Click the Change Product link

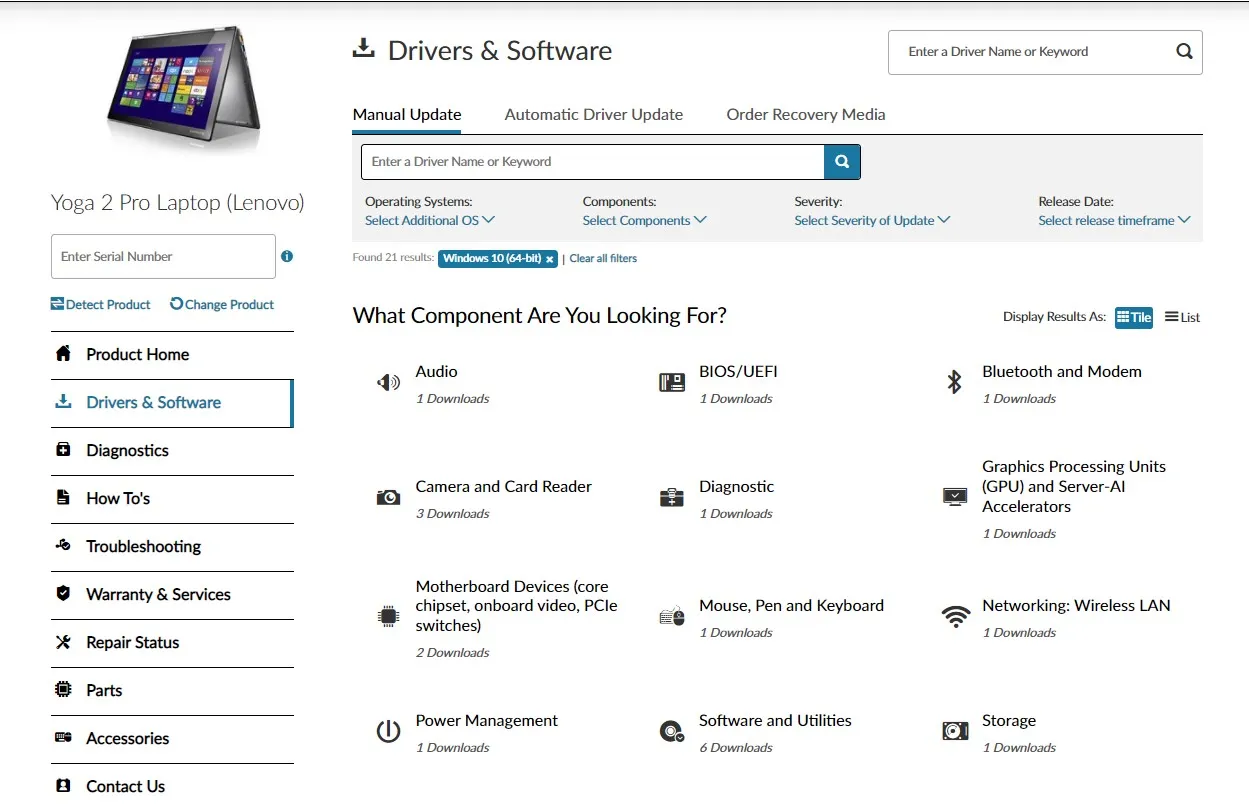click(222, 304)
